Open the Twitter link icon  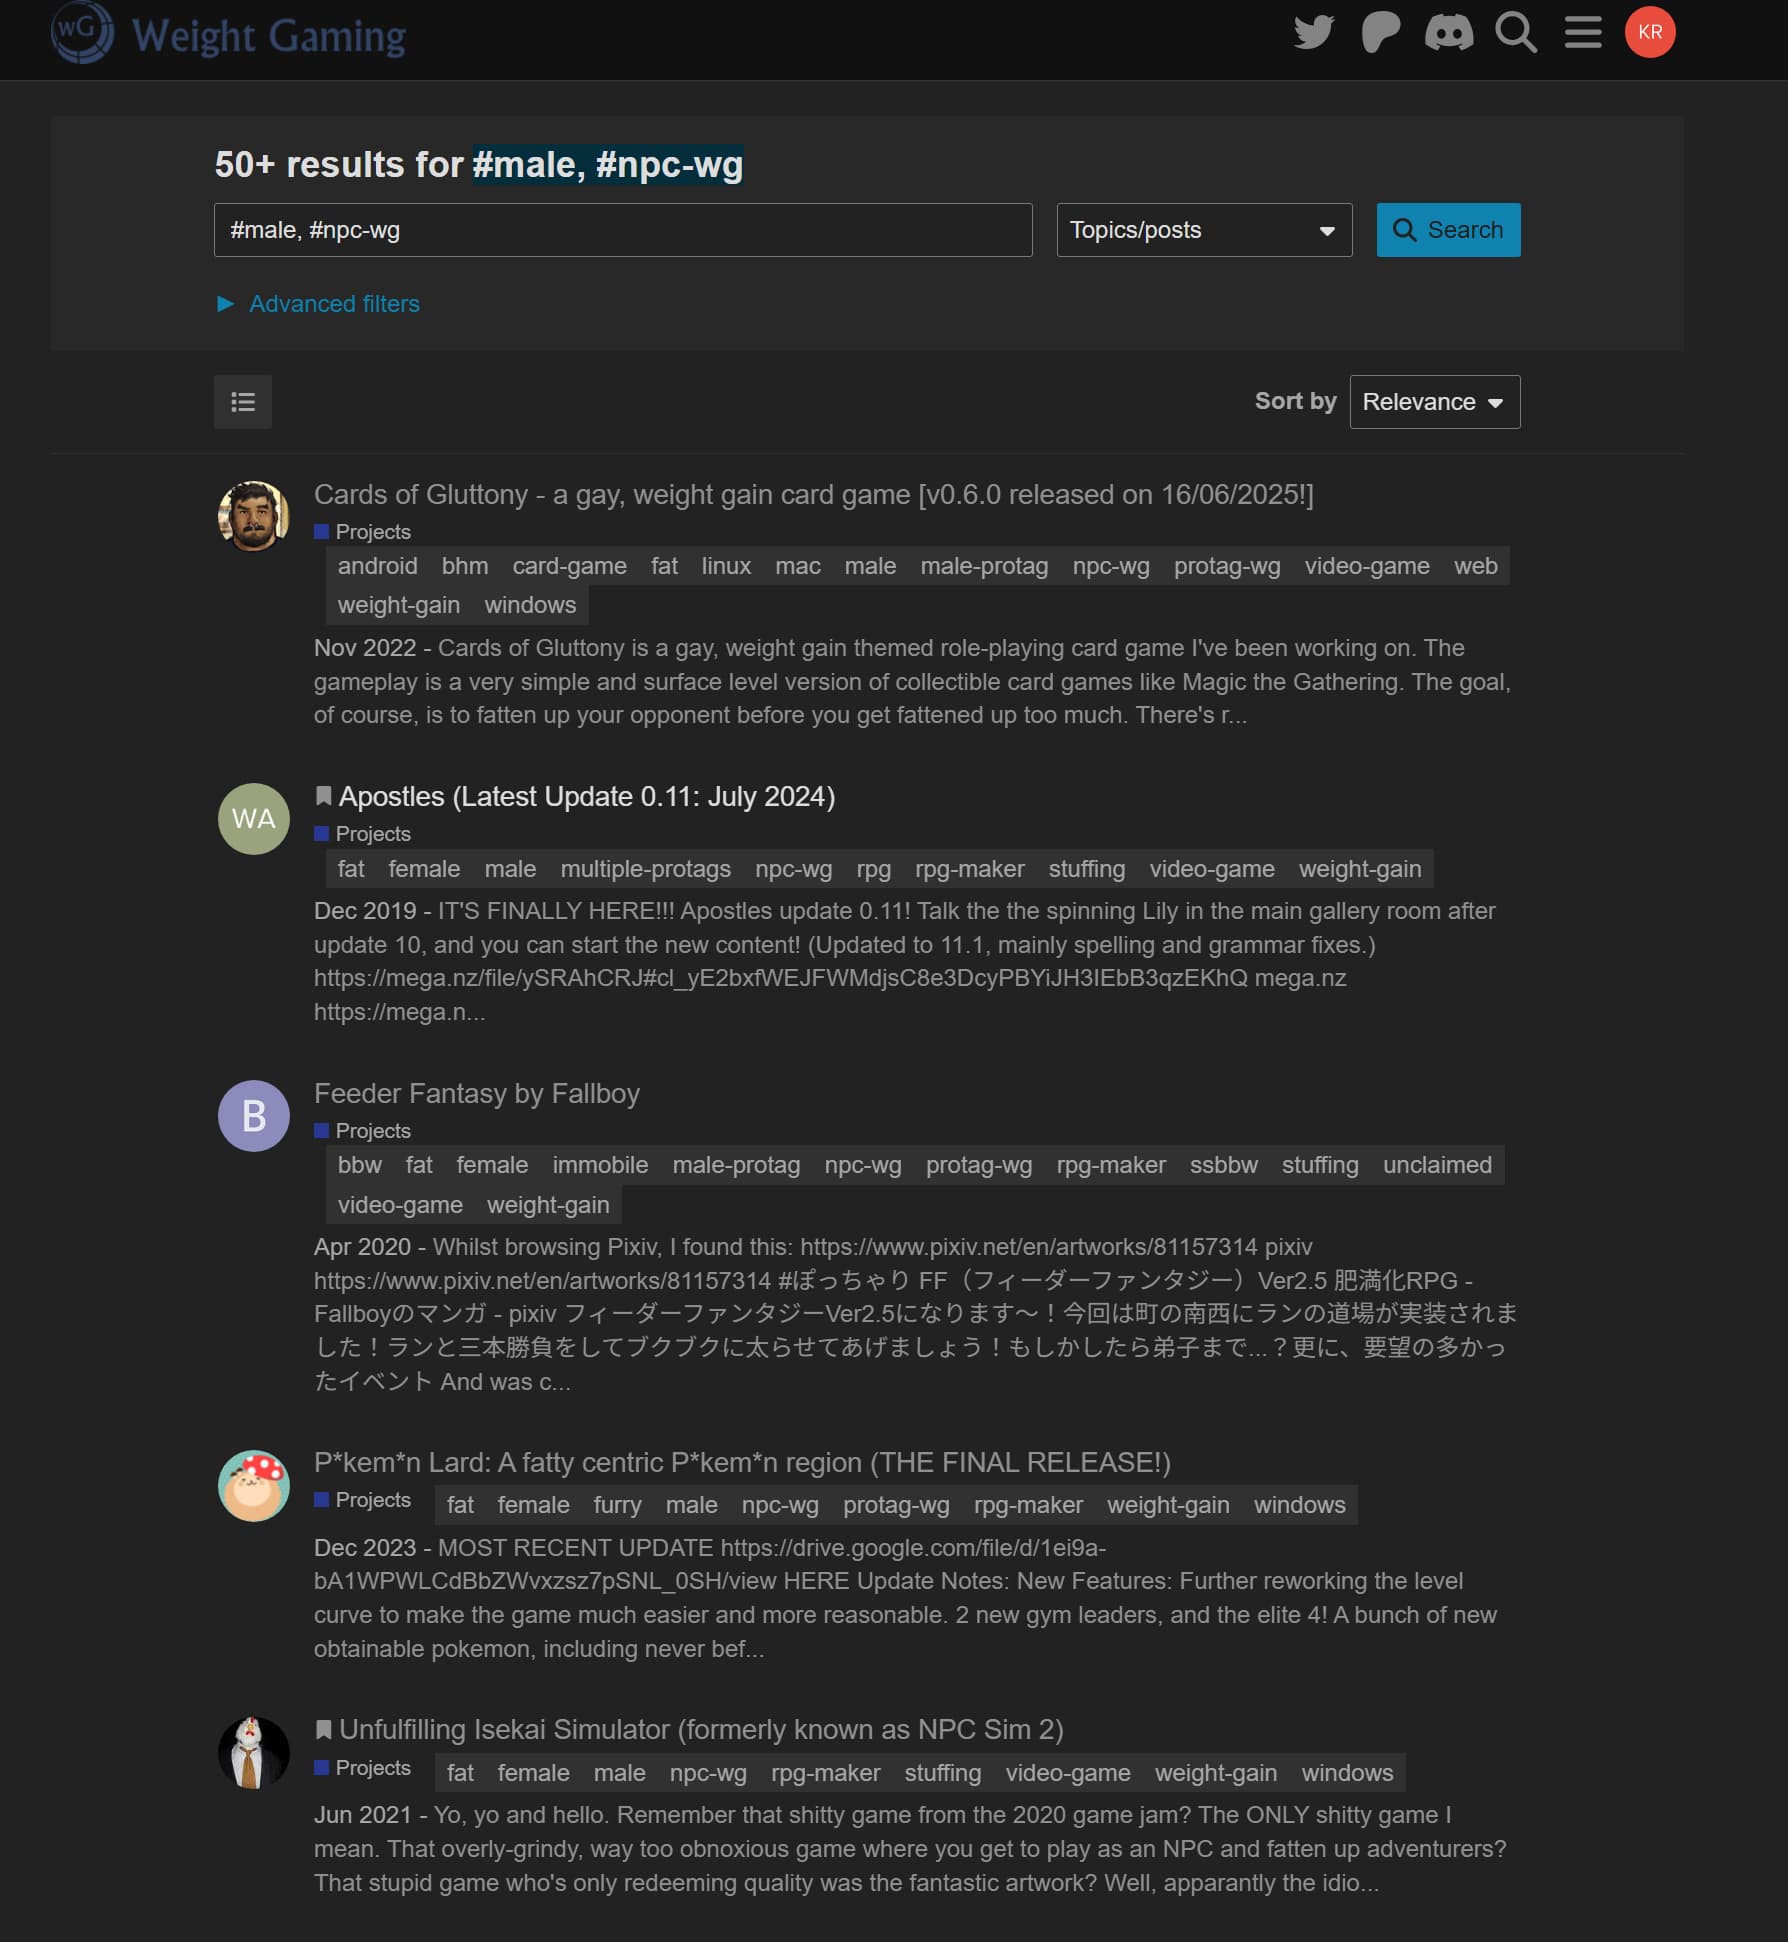(1314, 32)
